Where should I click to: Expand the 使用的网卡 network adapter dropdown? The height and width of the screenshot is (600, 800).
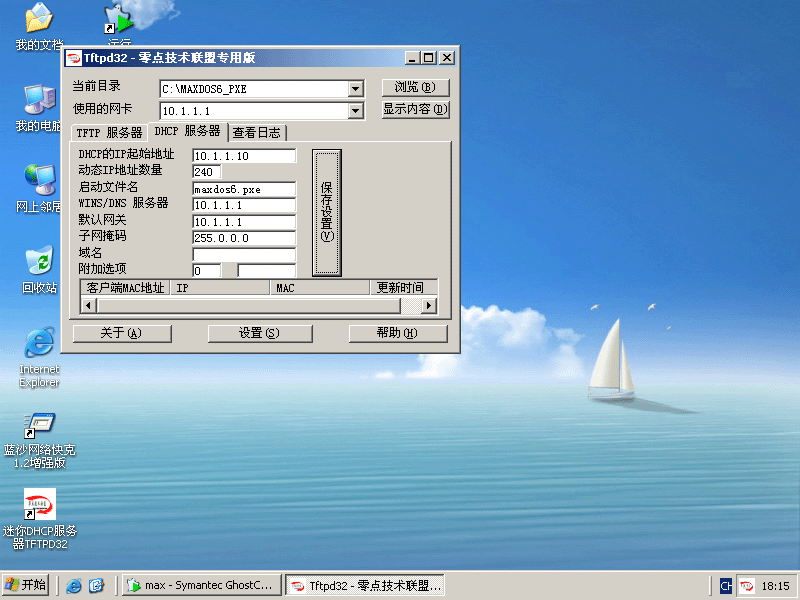[355, 111]
